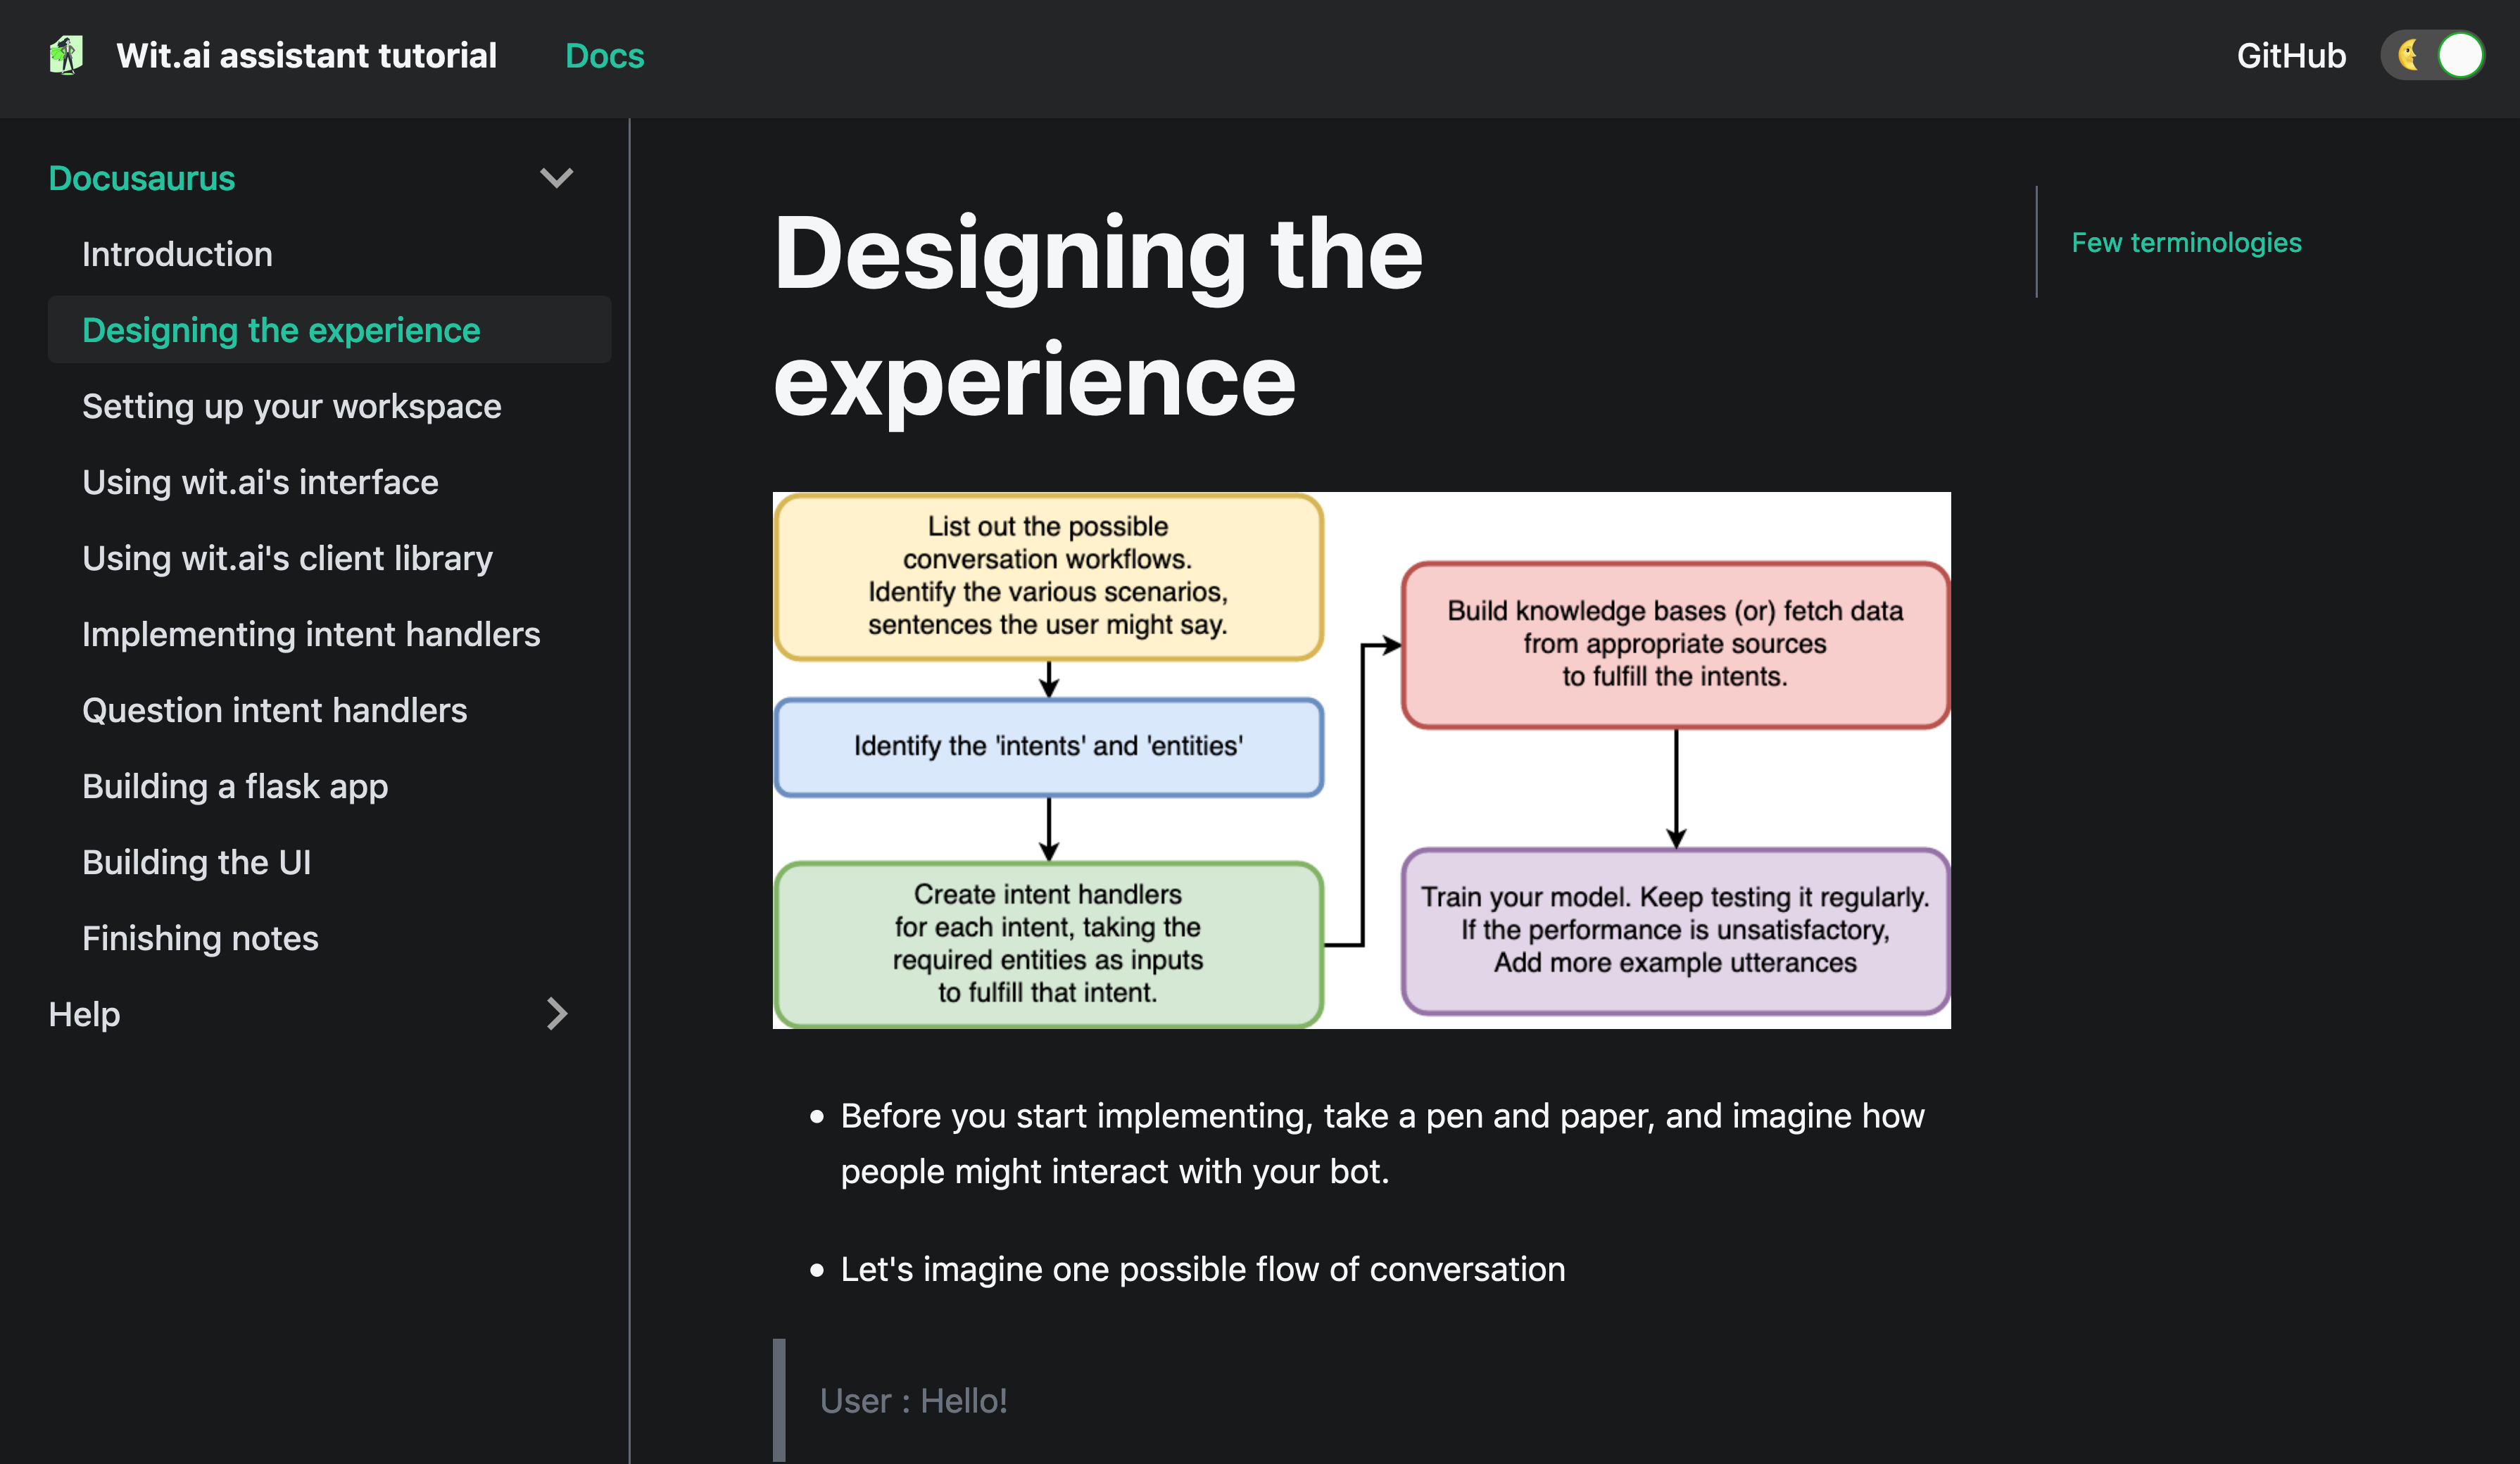Navigate to Using wit.ai's interface
Viewport: 2520px width, 1464px height.
pyautogui.click(x=260, y=482)
